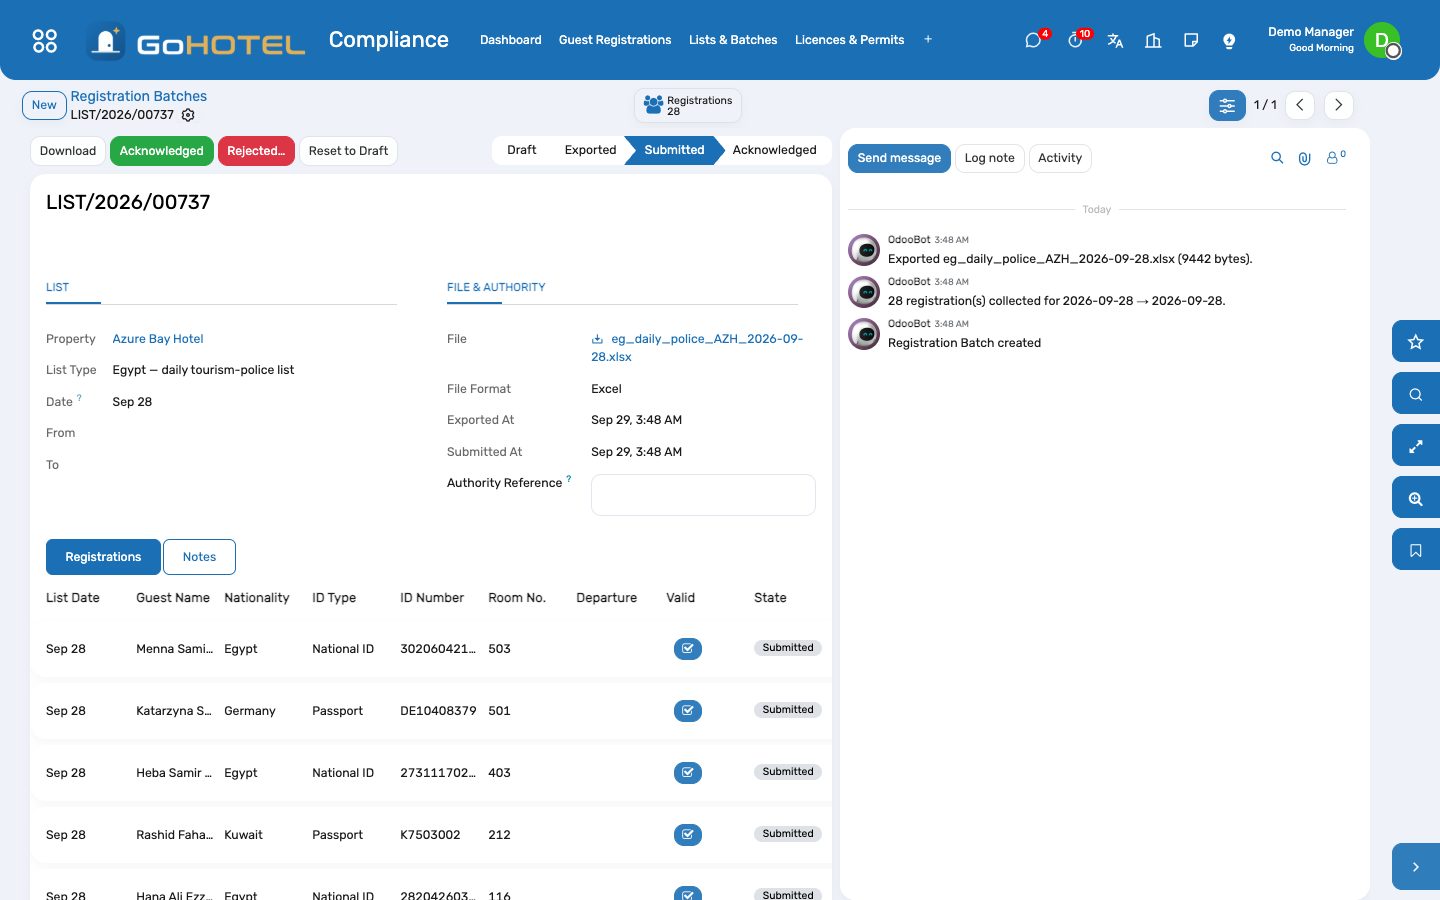Open the sticky note icon in header
This screenshot has height=900, width=1440.
pos(1191,40)
